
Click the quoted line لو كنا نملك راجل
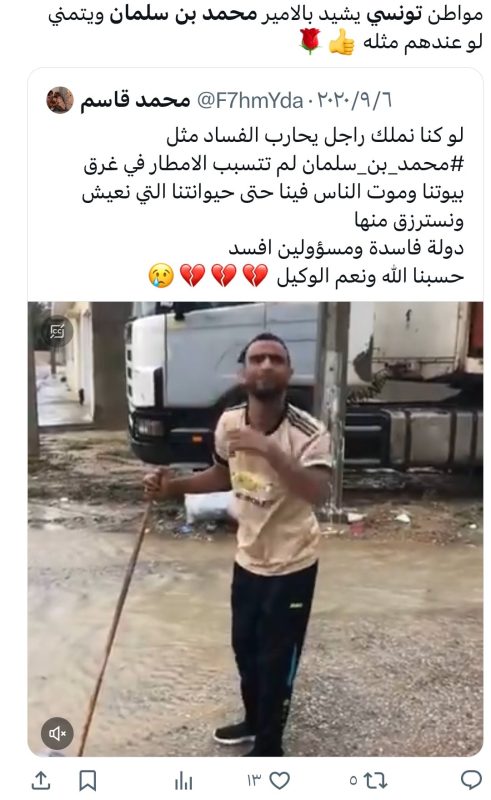pos(315,136)
